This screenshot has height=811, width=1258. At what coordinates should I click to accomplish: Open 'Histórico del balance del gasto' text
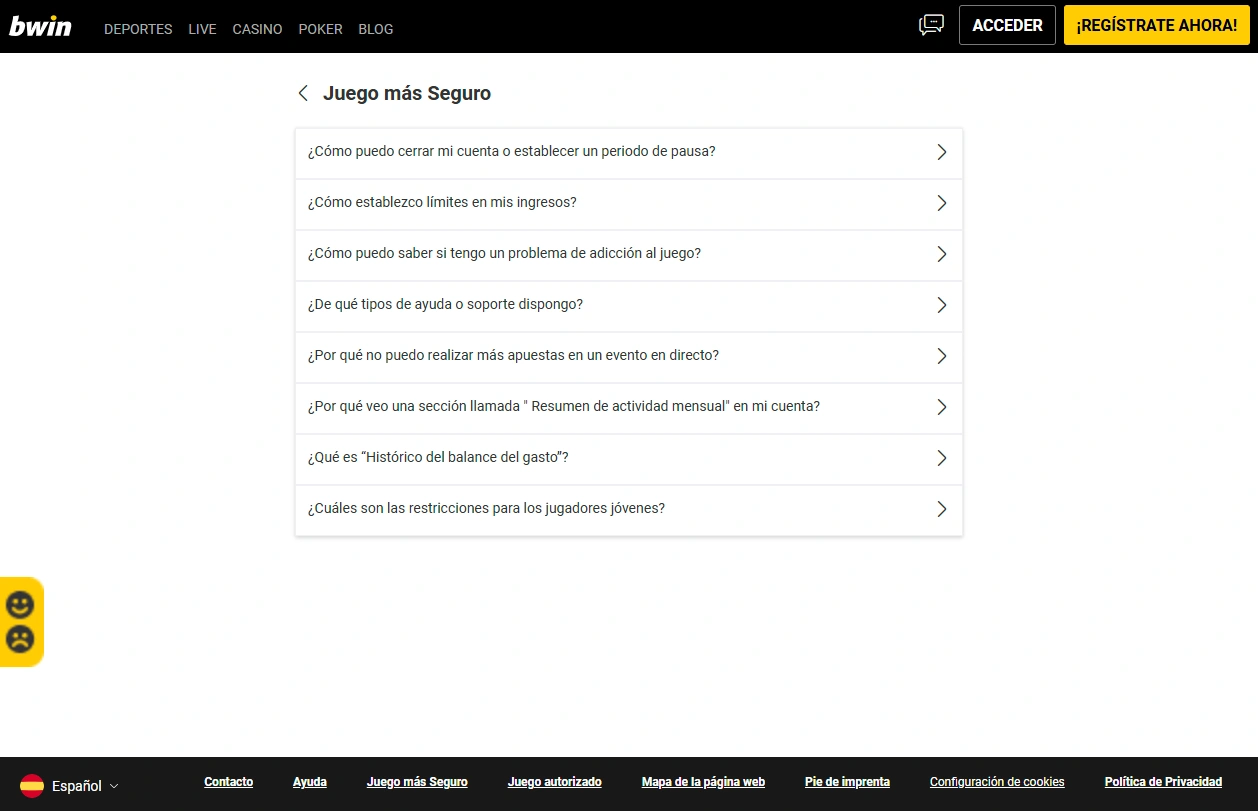438,458
